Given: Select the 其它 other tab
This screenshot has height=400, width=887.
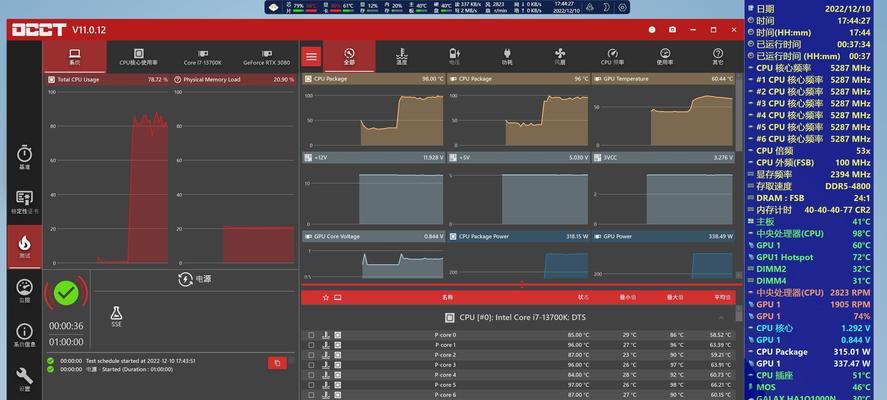Looking at the screenshot, I should pos(717,56).
